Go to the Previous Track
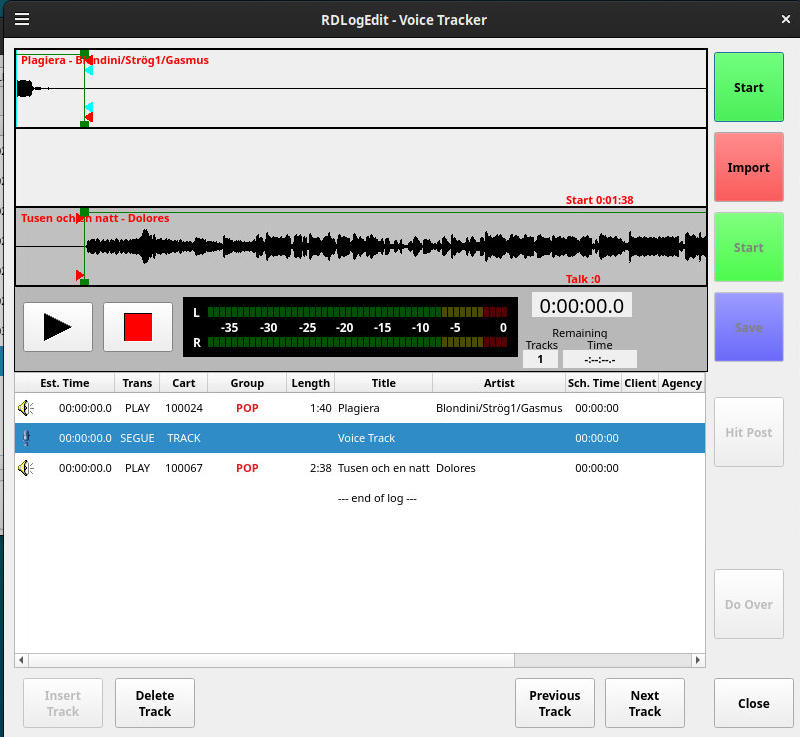The height and width of the screenshot is (737, 800). pos(555,703)
